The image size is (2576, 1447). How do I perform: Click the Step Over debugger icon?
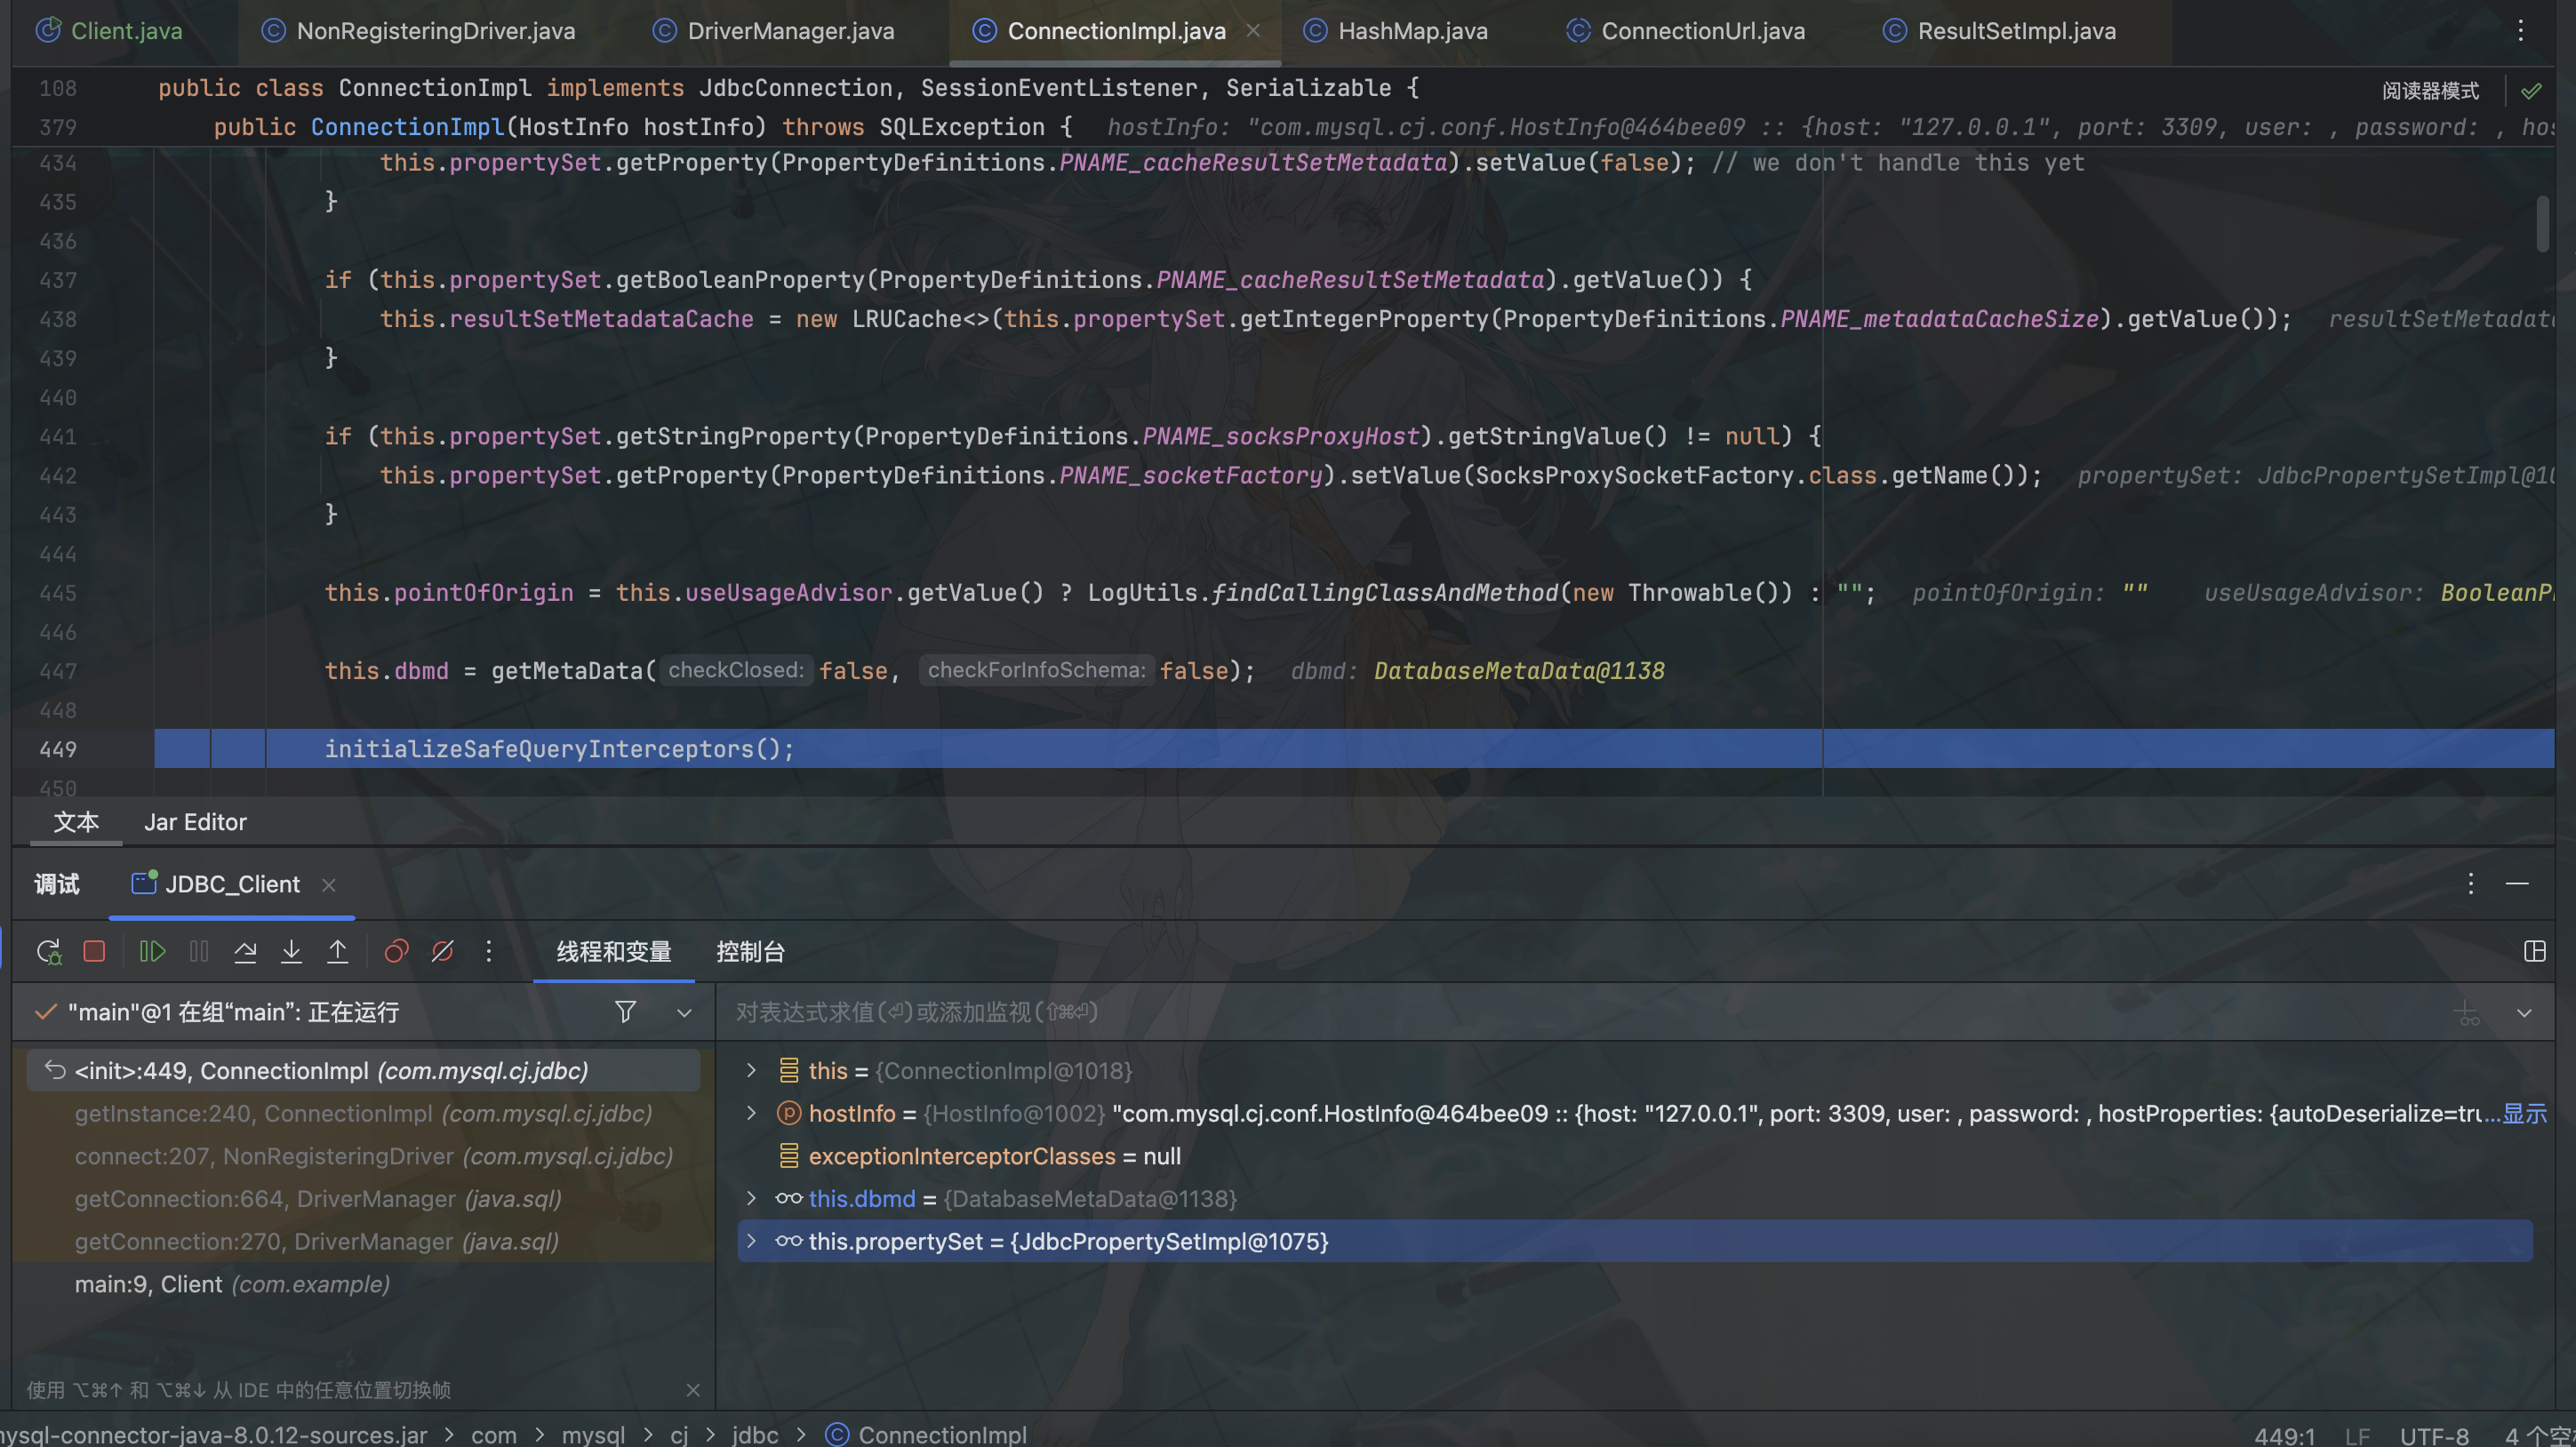[x=245, y=951]
